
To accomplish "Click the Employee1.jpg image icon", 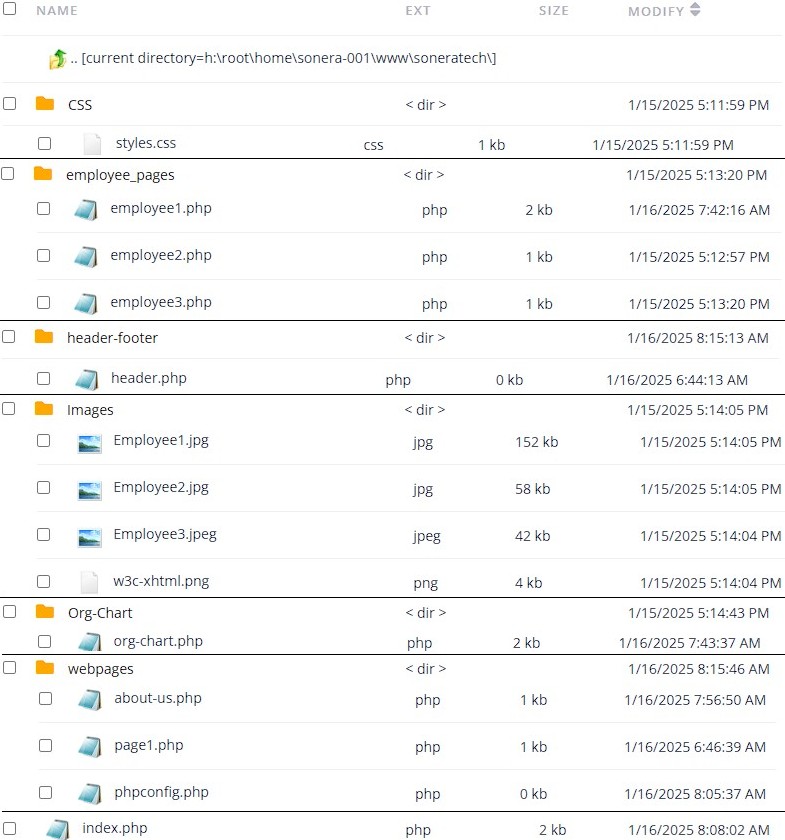I will [x=90, y=440].
